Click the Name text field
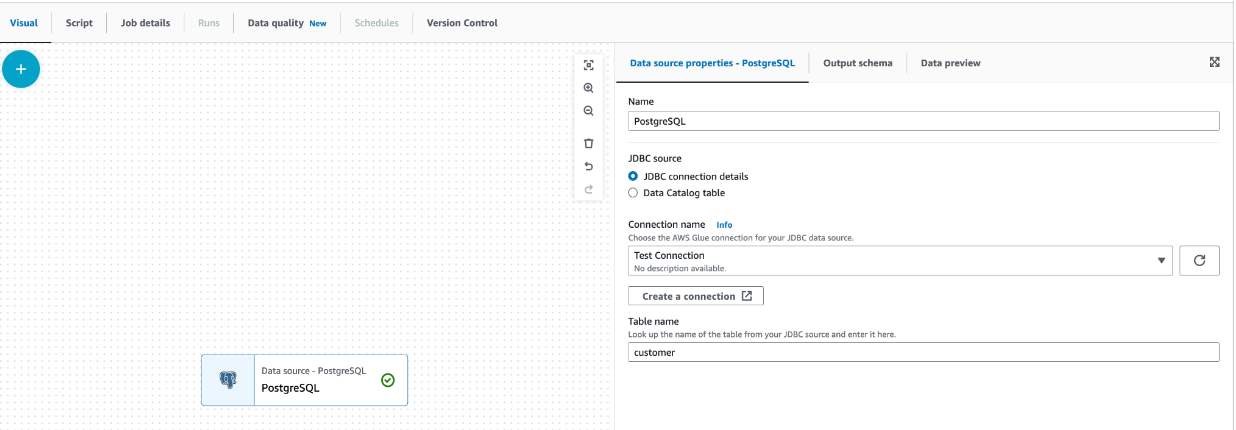The image size is (1236, 430). 923,121
